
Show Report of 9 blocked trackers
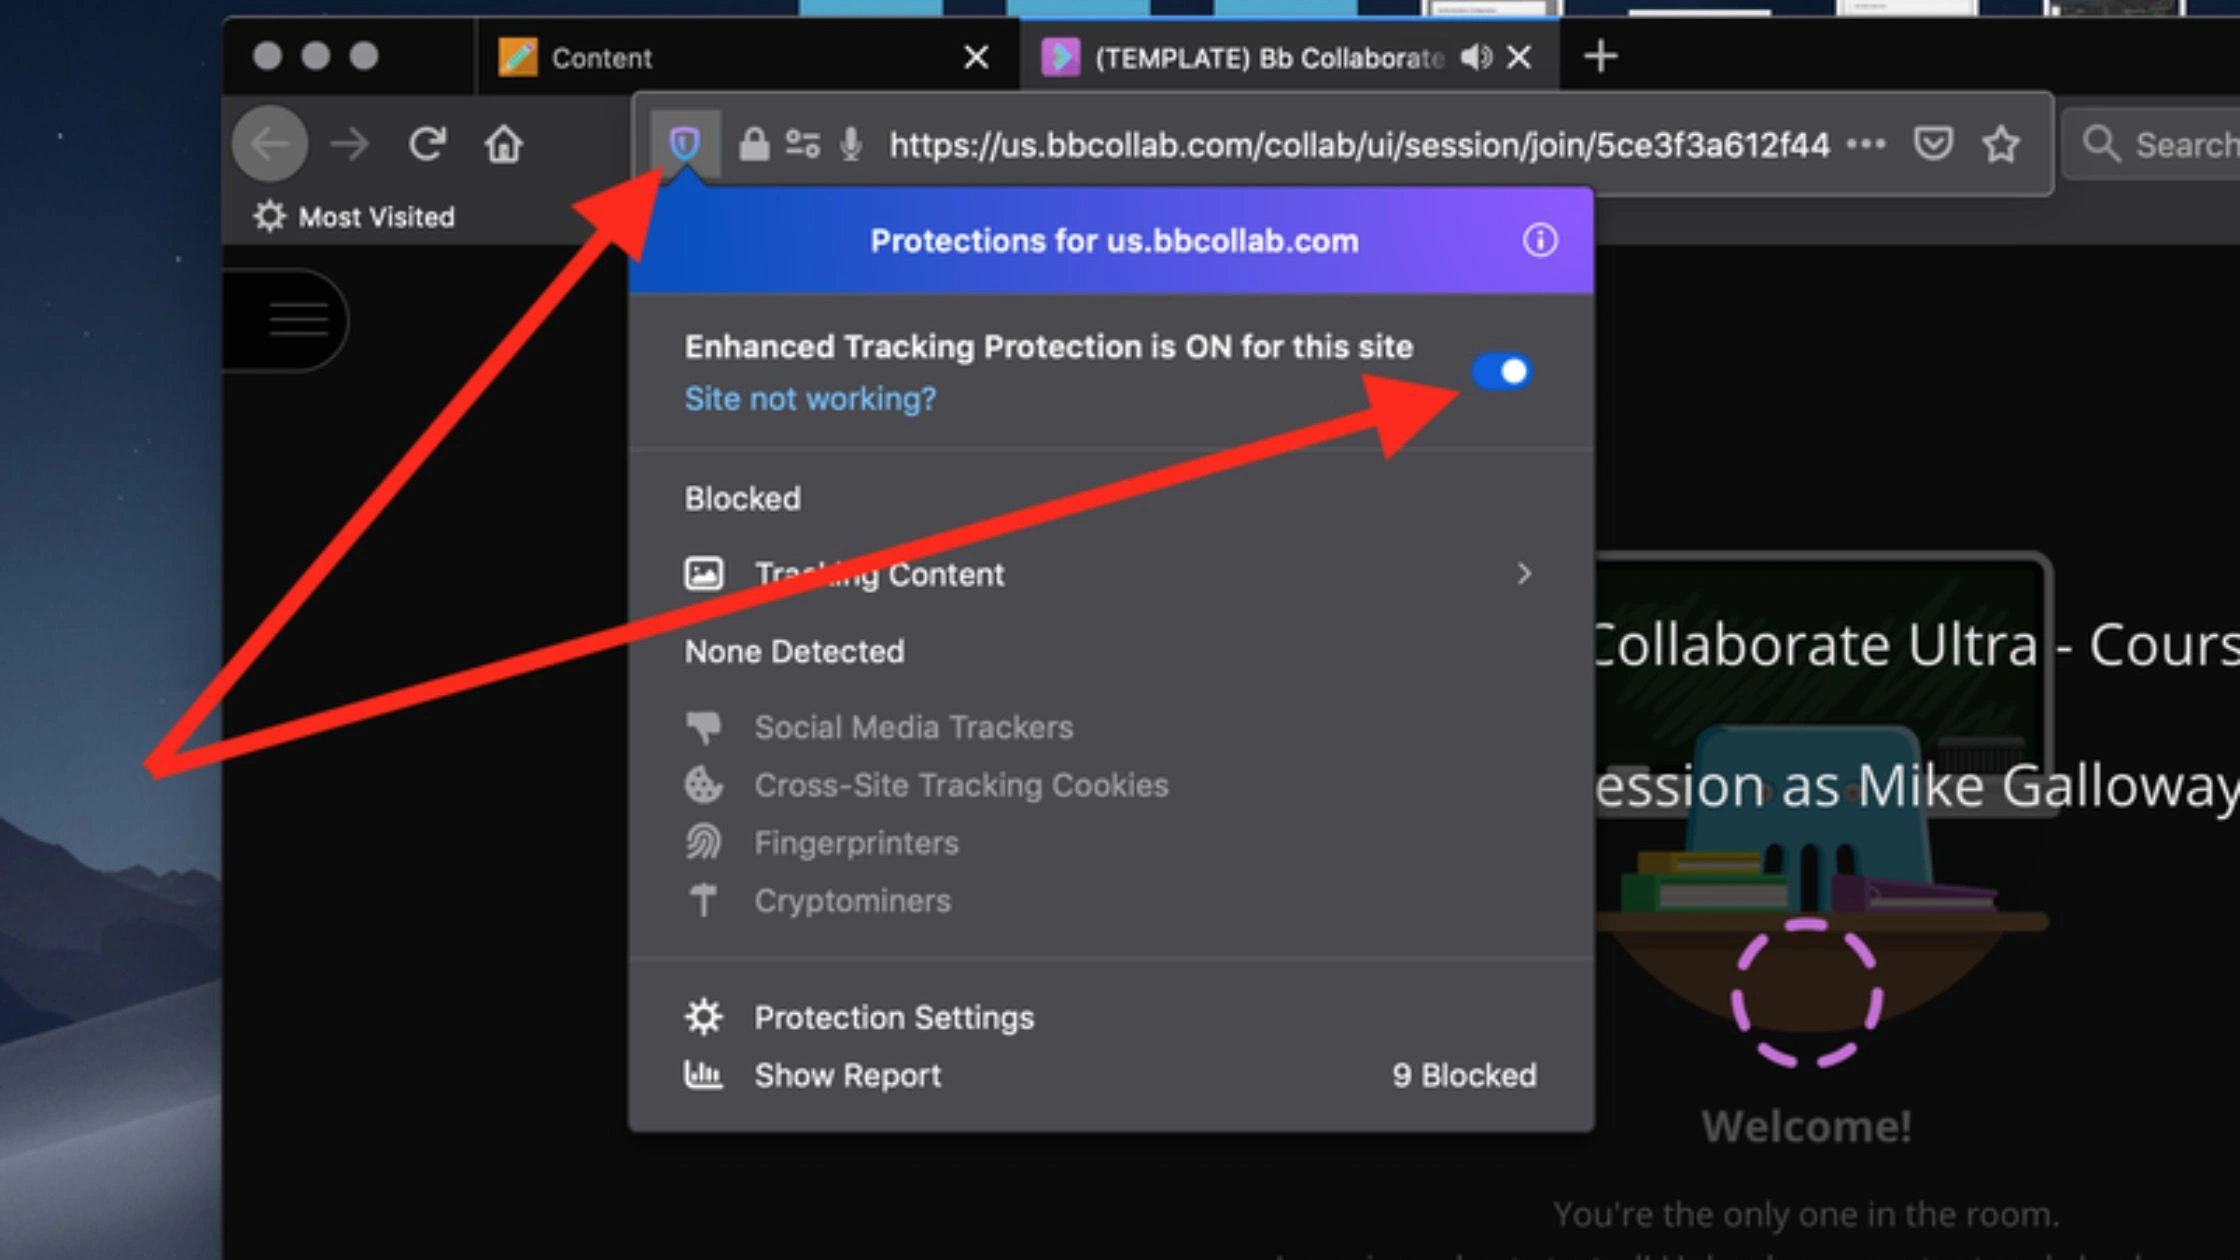[847, 1075]
